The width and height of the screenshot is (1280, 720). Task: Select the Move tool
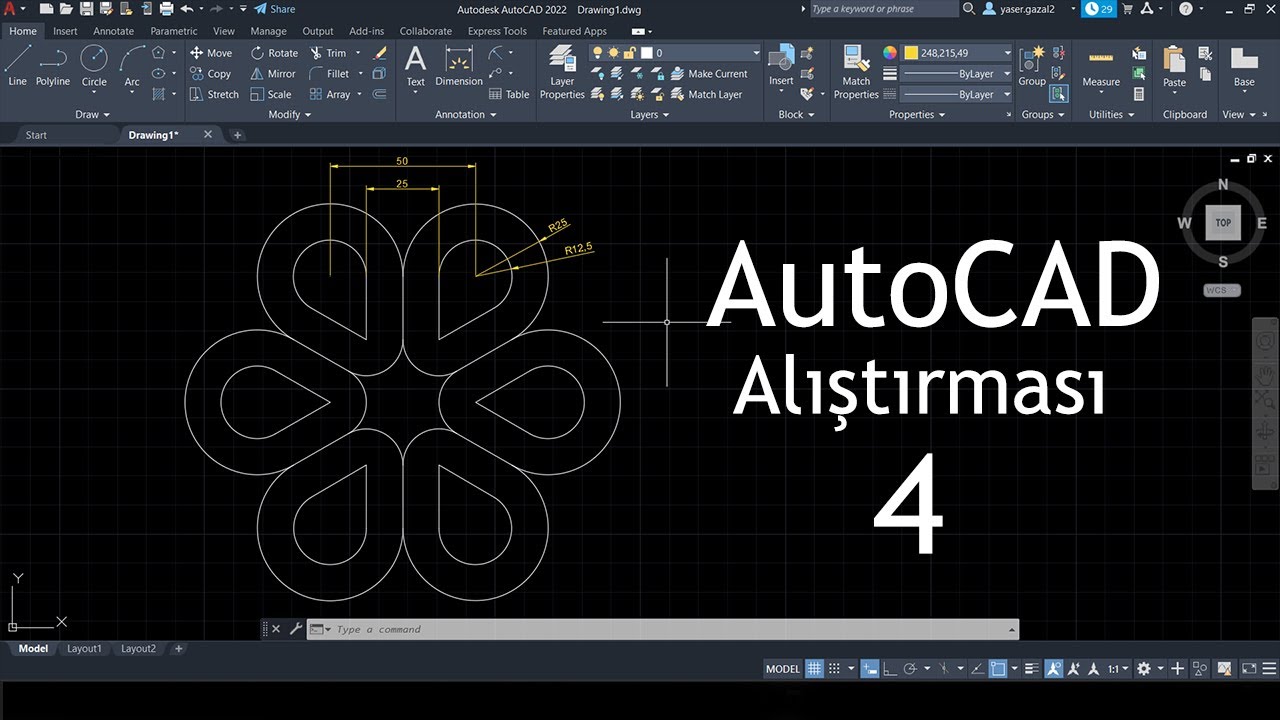[x=211, y=53]
